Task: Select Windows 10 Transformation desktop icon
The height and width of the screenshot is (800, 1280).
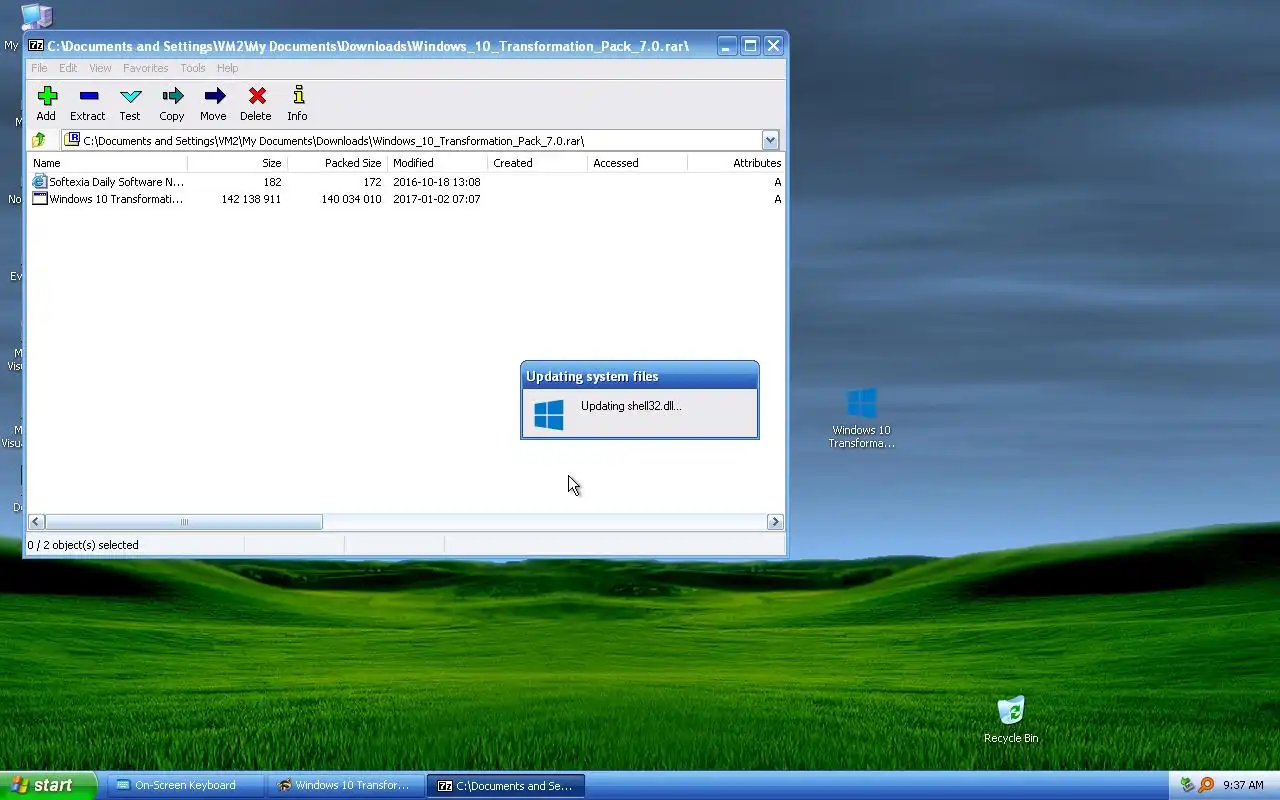Action: click(861, 418)
